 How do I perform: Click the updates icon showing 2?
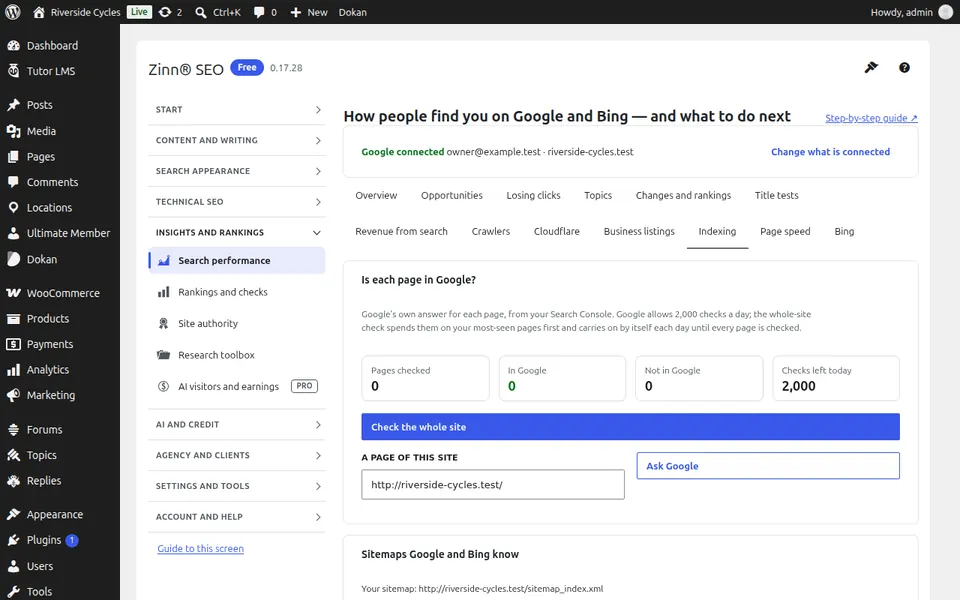(165, 12)
